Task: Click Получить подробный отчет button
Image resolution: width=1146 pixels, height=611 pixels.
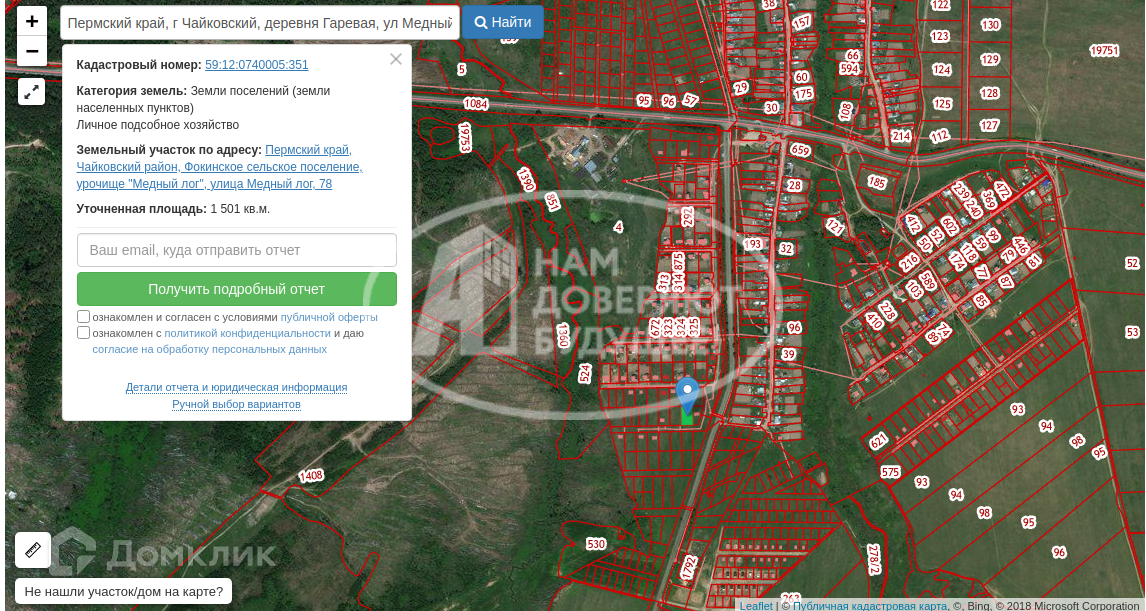Action: pos(237,289)
